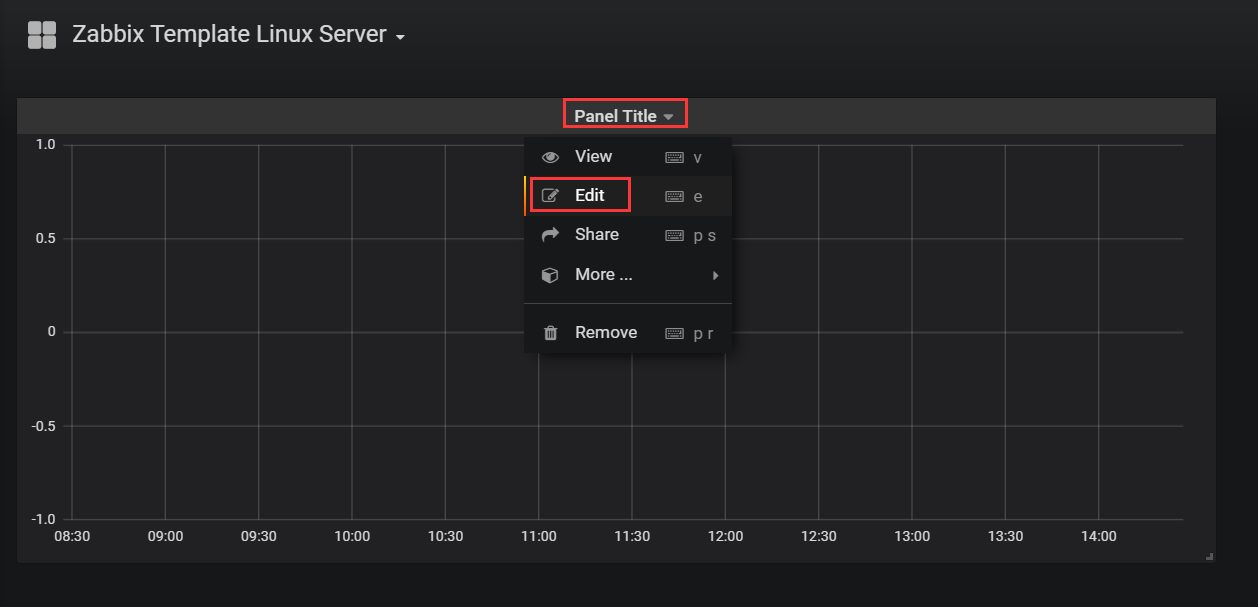Choose Remove from the panel menu
The image size is (1258, 607).
(x=628, y=333)
